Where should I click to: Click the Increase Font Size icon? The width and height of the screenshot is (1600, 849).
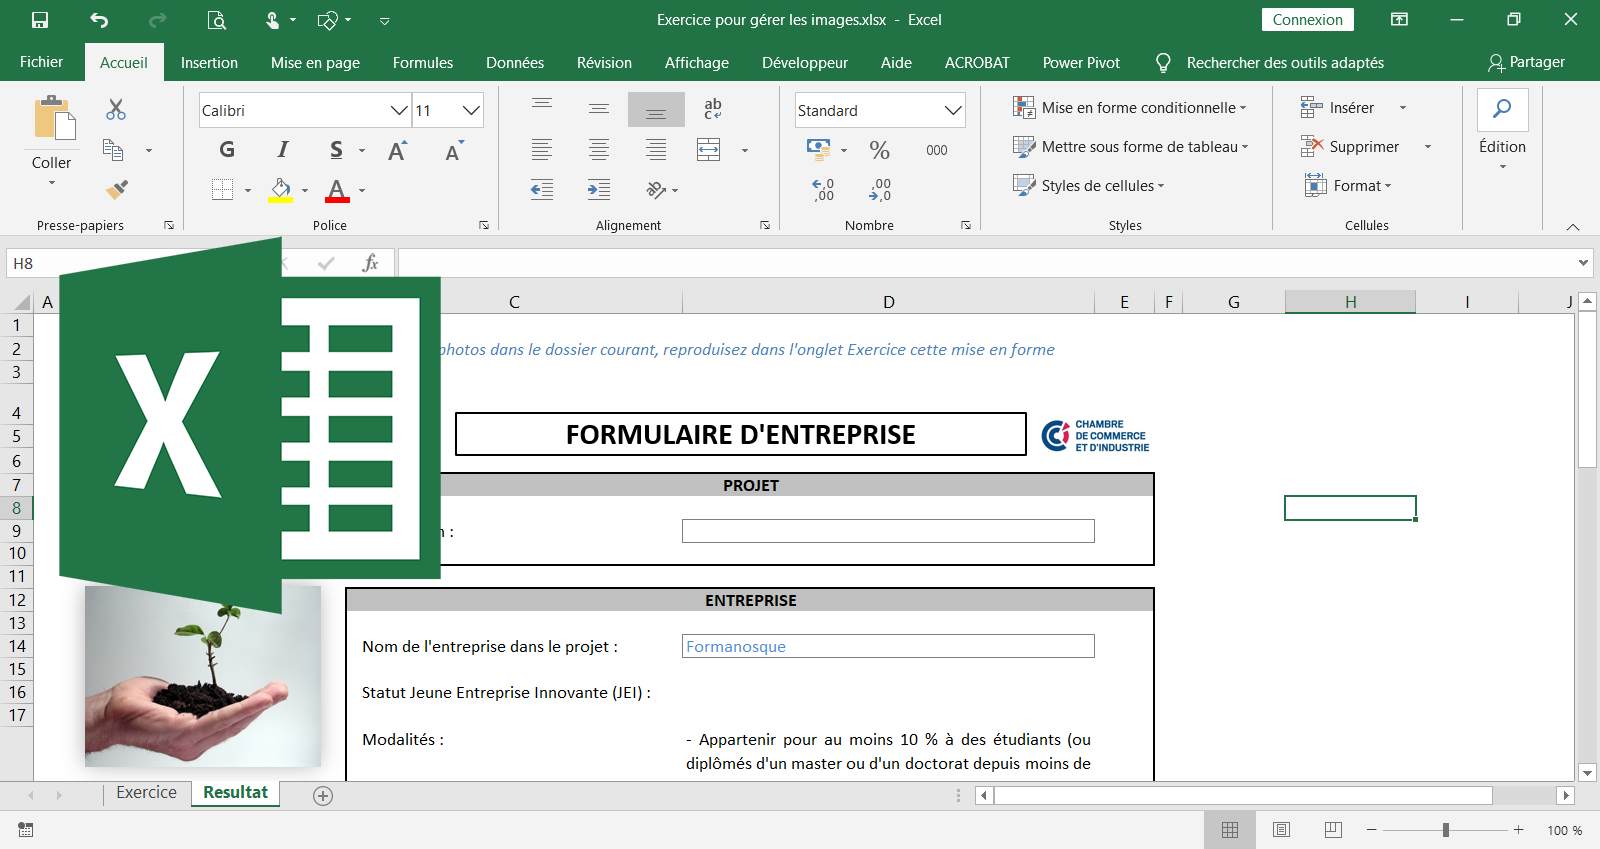(398, 150)
